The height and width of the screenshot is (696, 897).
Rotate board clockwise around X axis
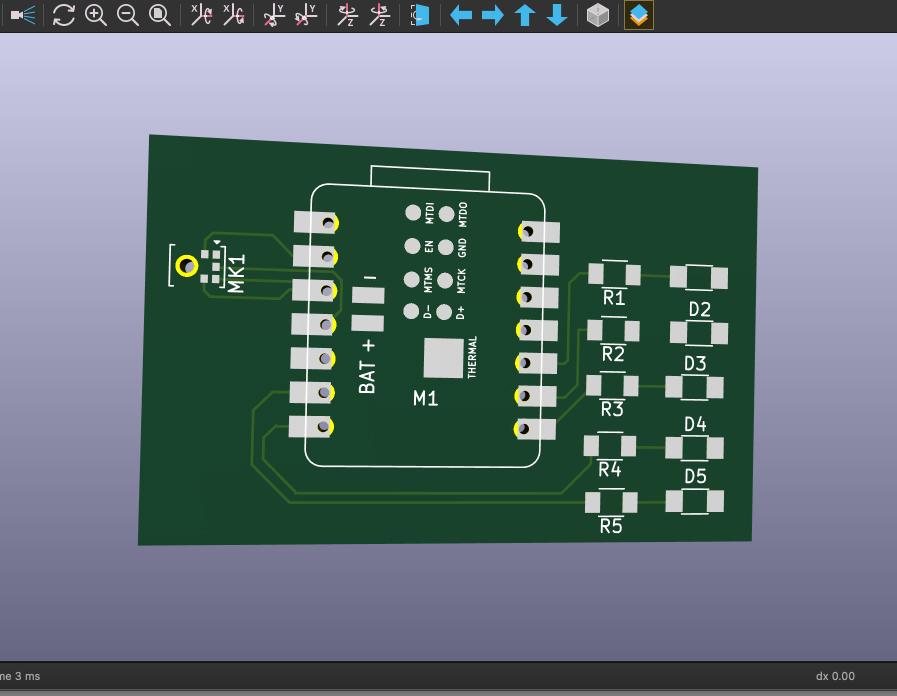tap(201, 15)
